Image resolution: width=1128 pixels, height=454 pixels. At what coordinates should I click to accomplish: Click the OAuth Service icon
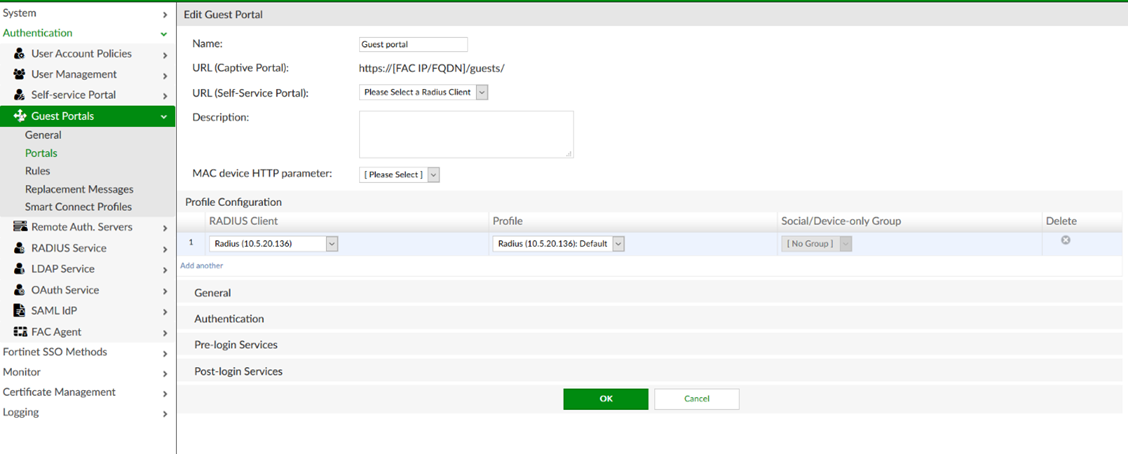pos(20,290)
